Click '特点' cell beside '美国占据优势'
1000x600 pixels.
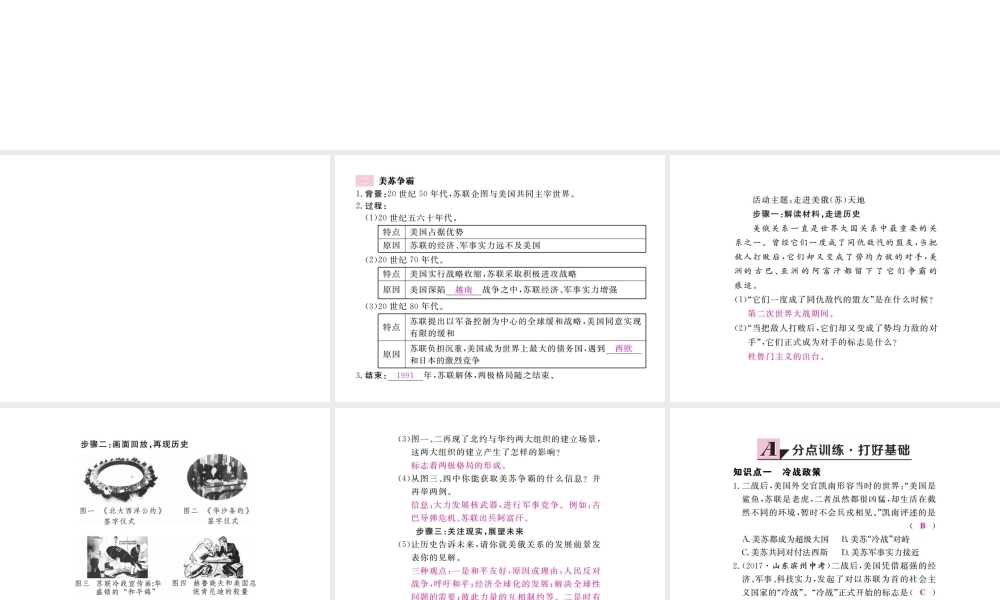pyautogui.click(x=392, y=232)
